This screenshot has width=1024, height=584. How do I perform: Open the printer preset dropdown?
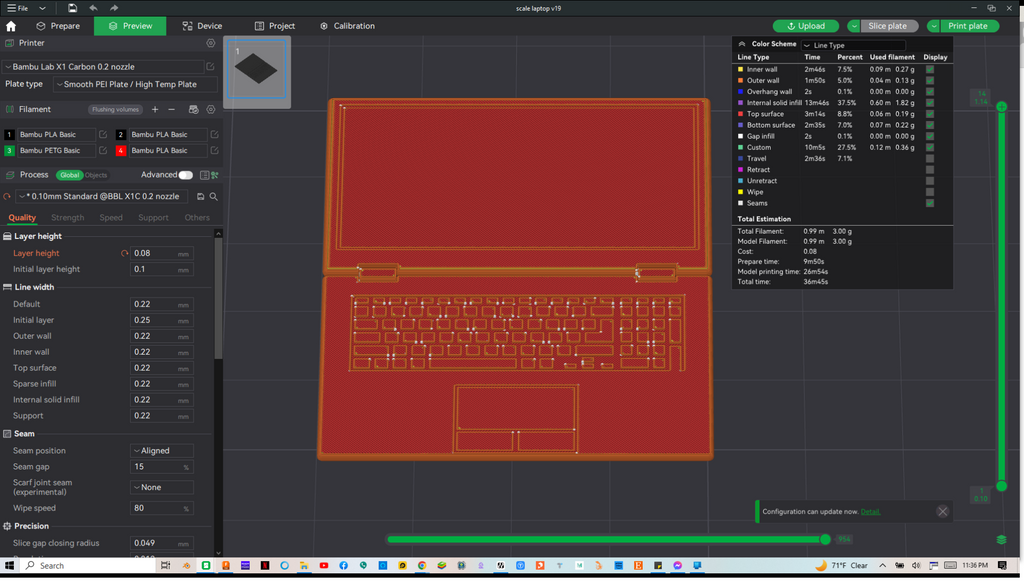pyautogui.click(x=103, y=67)
